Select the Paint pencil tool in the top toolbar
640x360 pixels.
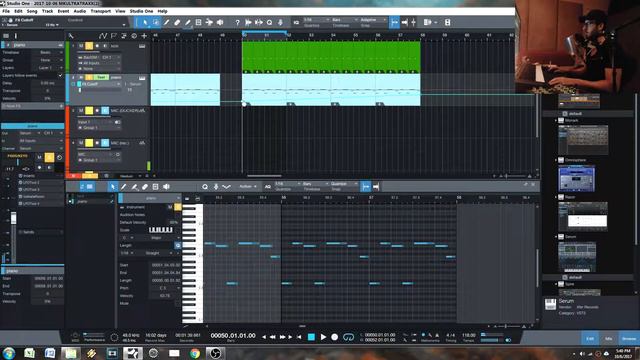click(188, 22)
